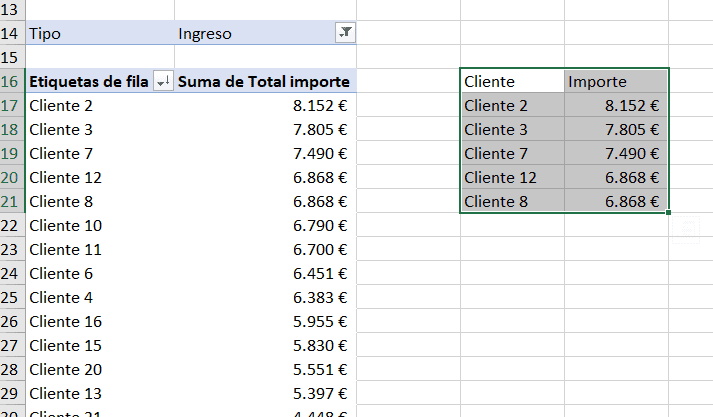Image resolution: width=713 pixels, height=417 pixels.
Task: Select the Cliente 10 row label
Action: [x=100, y=226]
